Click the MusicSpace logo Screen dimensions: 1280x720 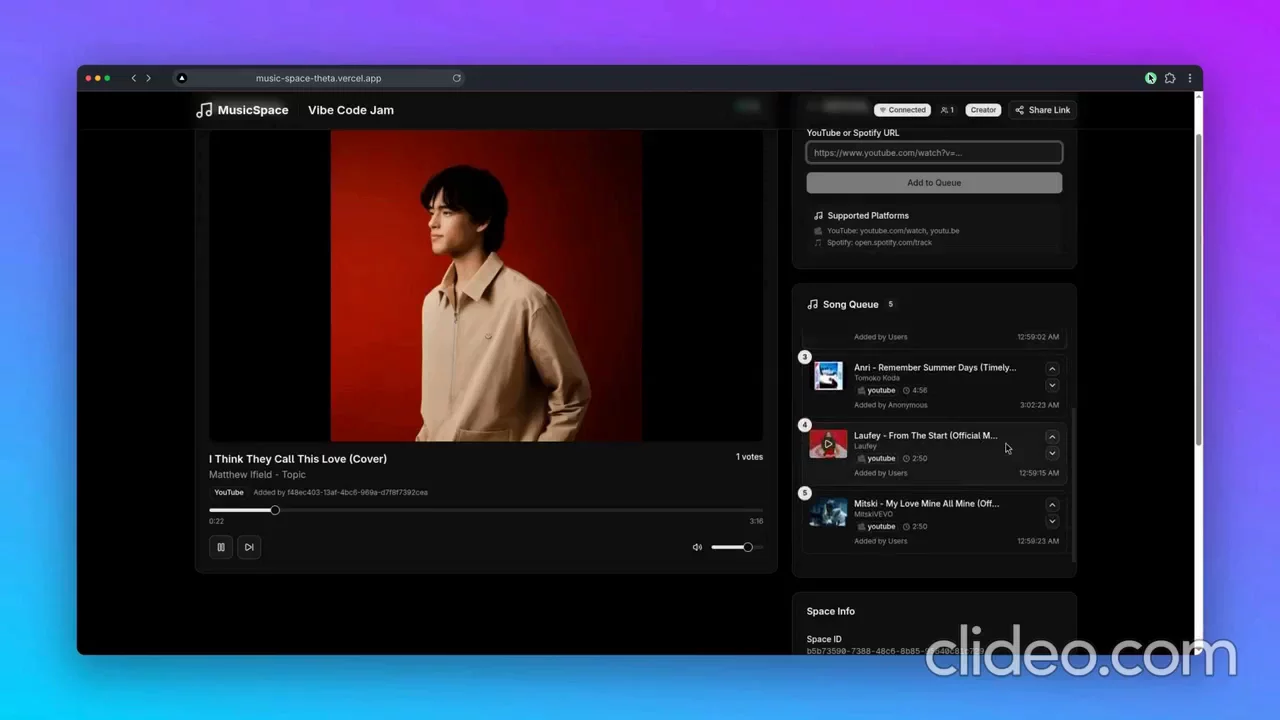point(242,110)
